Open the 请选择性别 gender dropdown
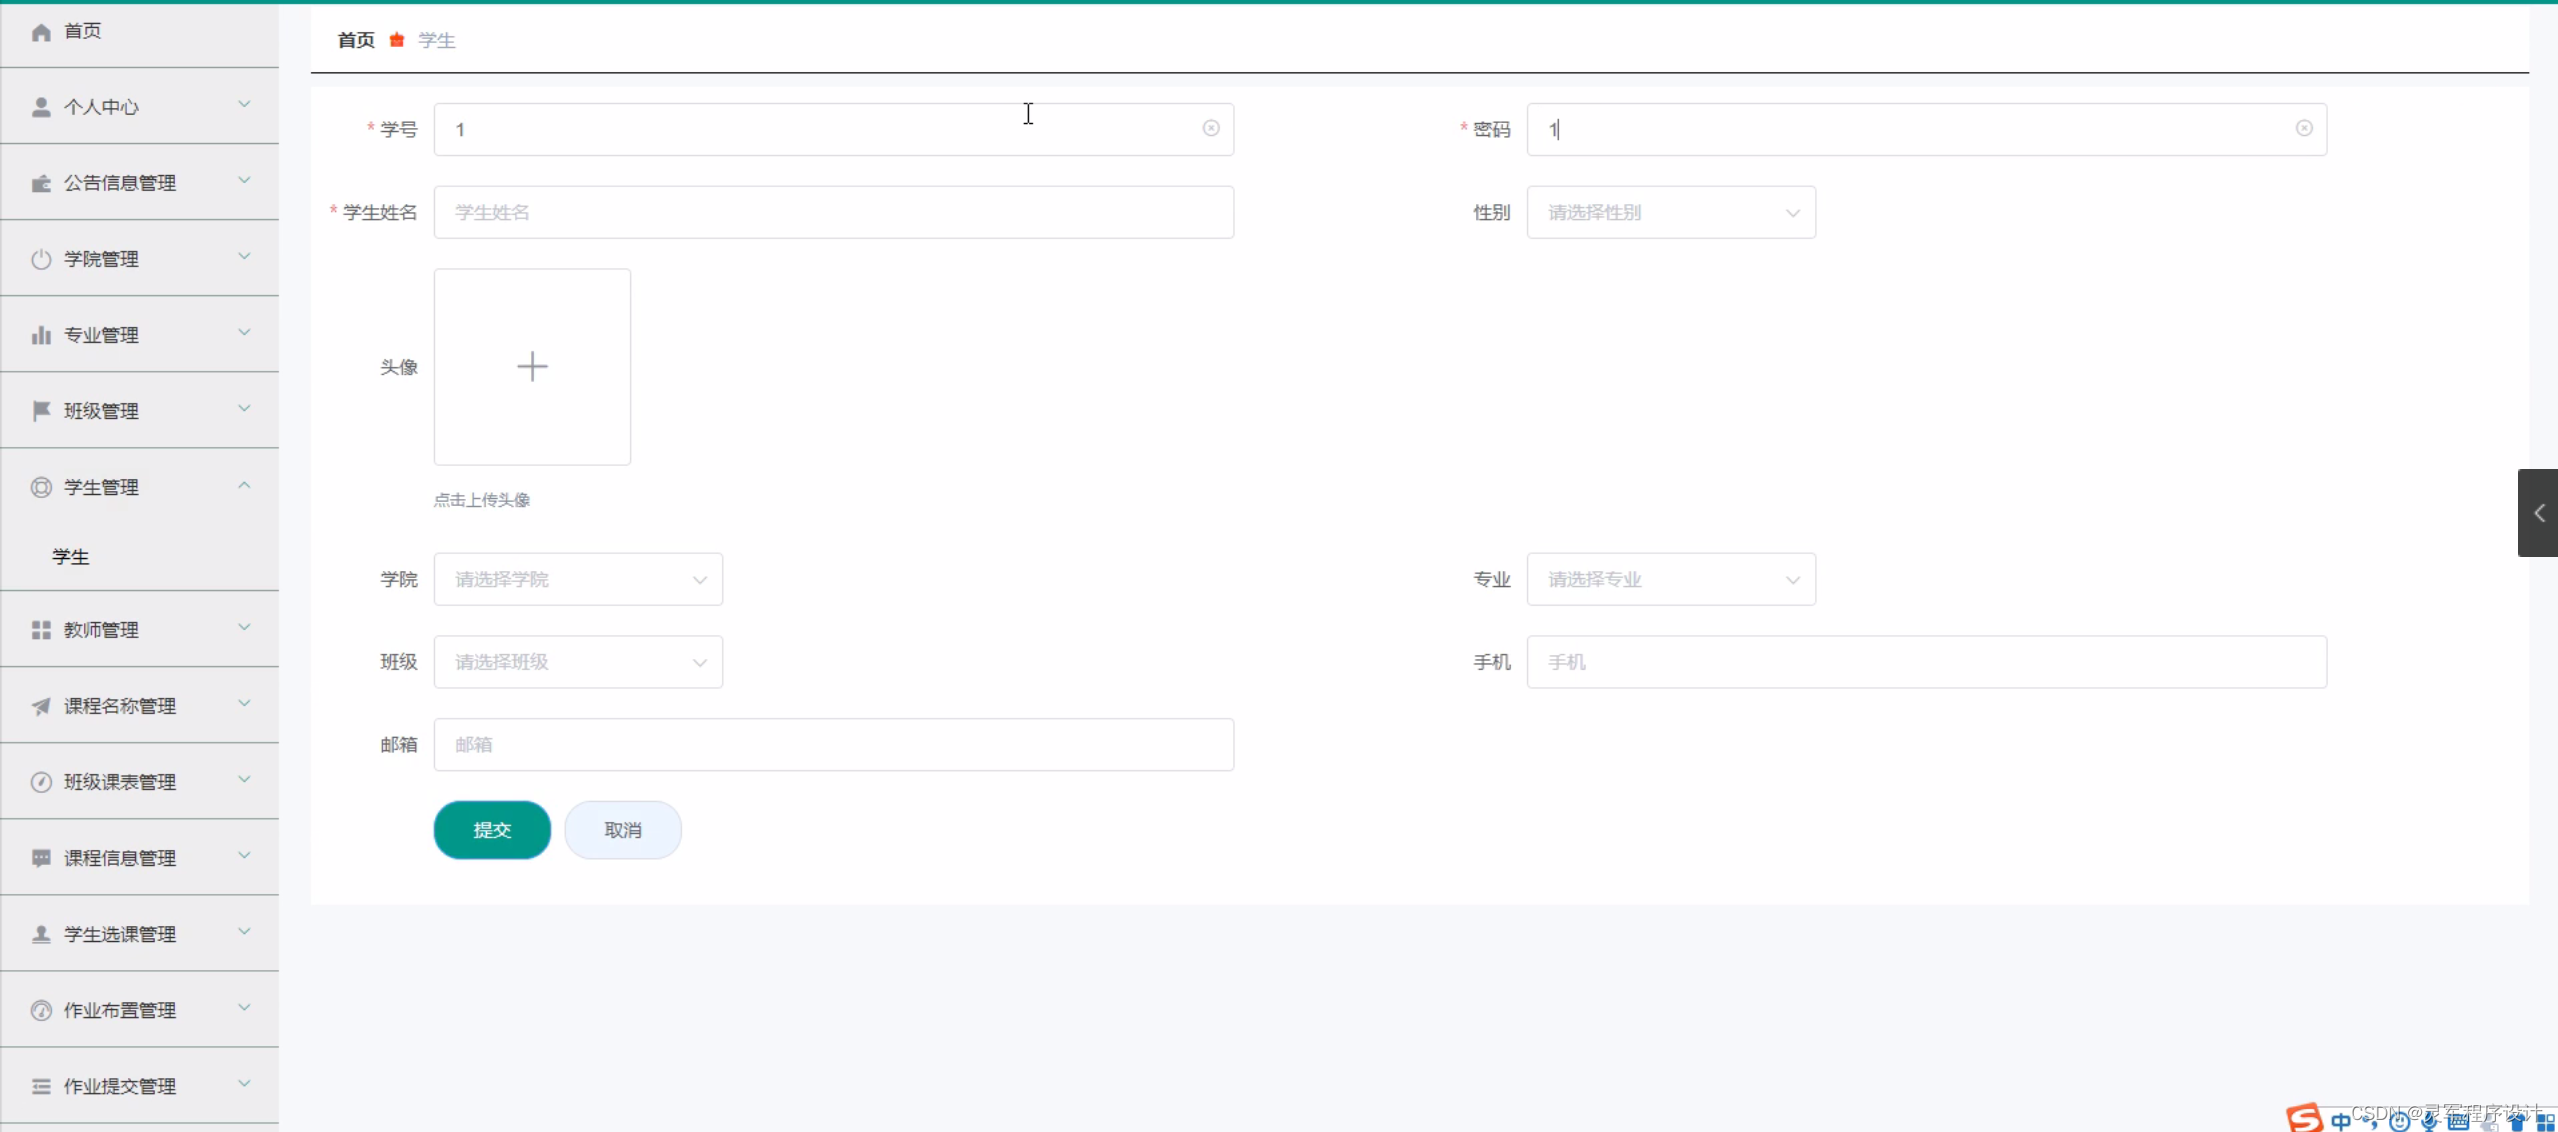Screen dimensions: 2558x1132 click(x=1670, y=212)
